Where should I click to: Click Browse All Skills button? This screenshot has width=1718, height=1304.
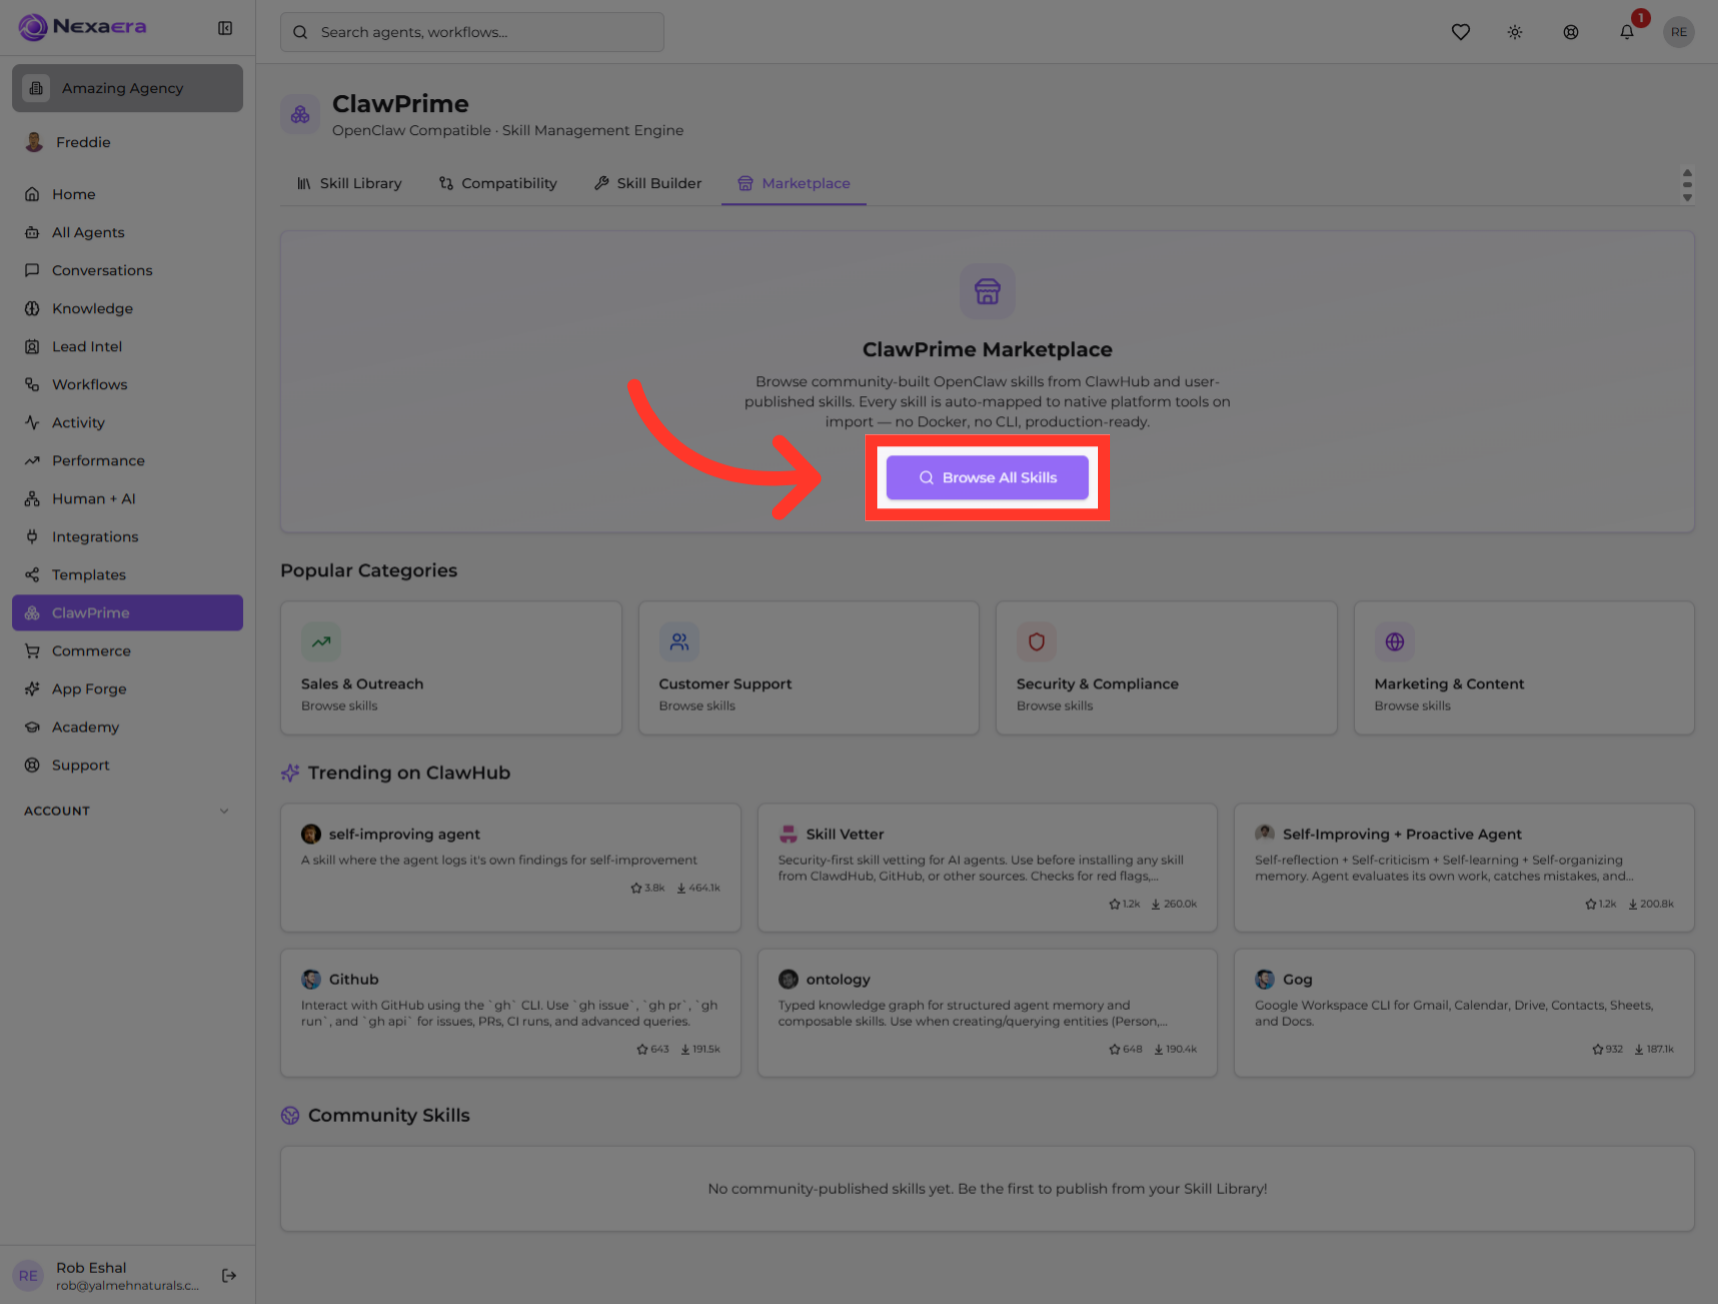click(987, 478)
